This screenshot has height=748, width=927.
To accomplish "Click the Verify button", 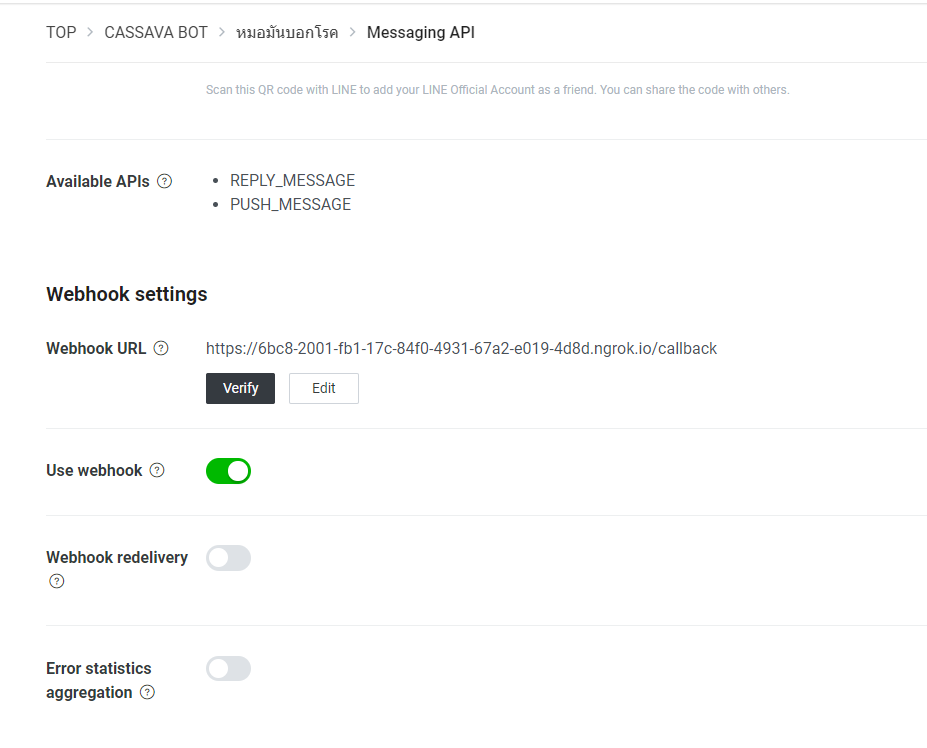I will (240, 388).
